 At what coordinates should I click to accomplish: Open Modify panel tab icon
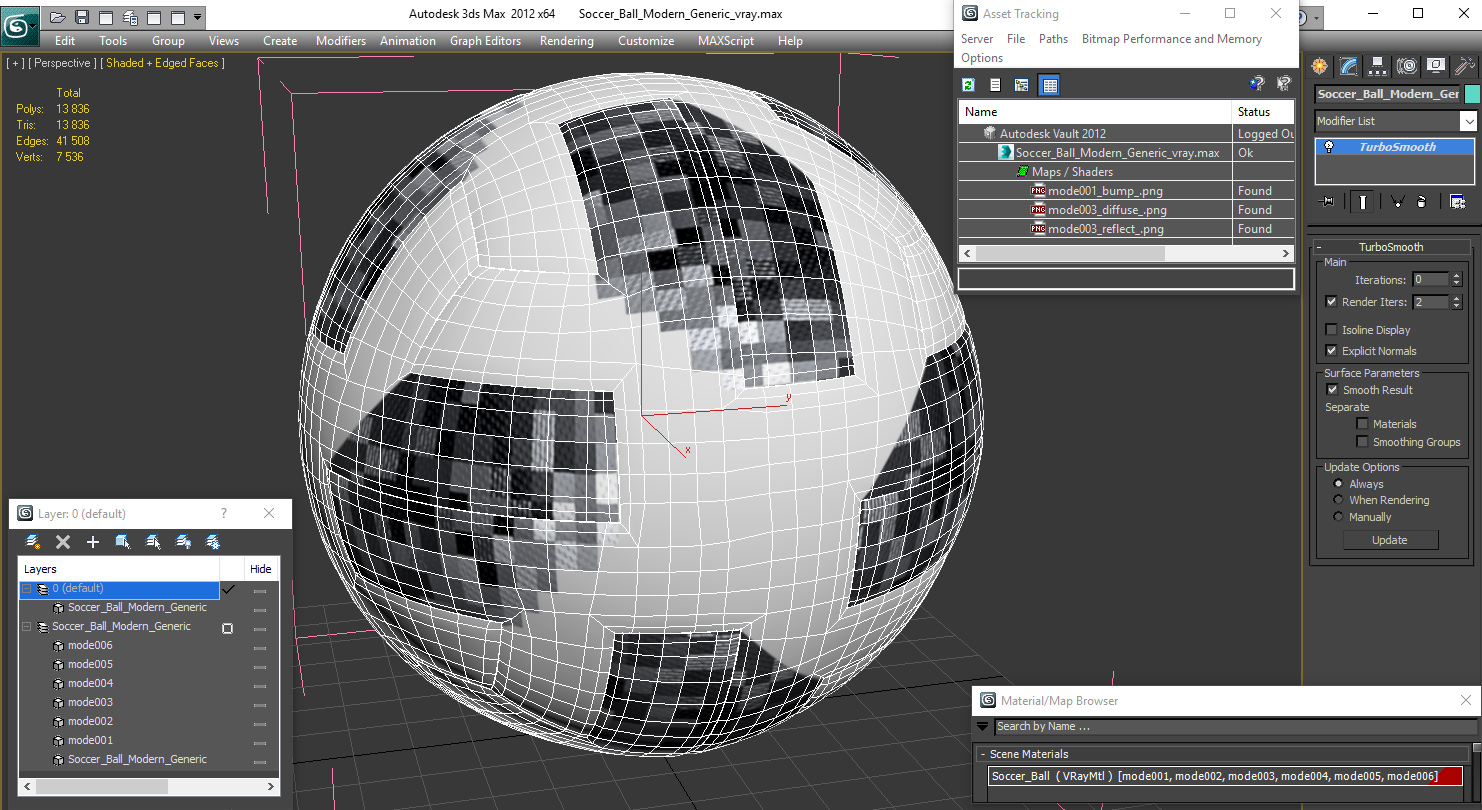(x=1349, y=66)
